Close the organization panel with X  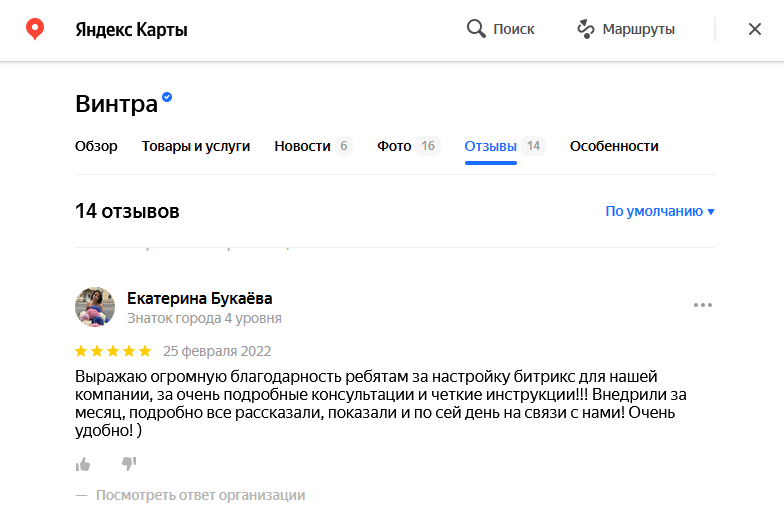point(754,29)
